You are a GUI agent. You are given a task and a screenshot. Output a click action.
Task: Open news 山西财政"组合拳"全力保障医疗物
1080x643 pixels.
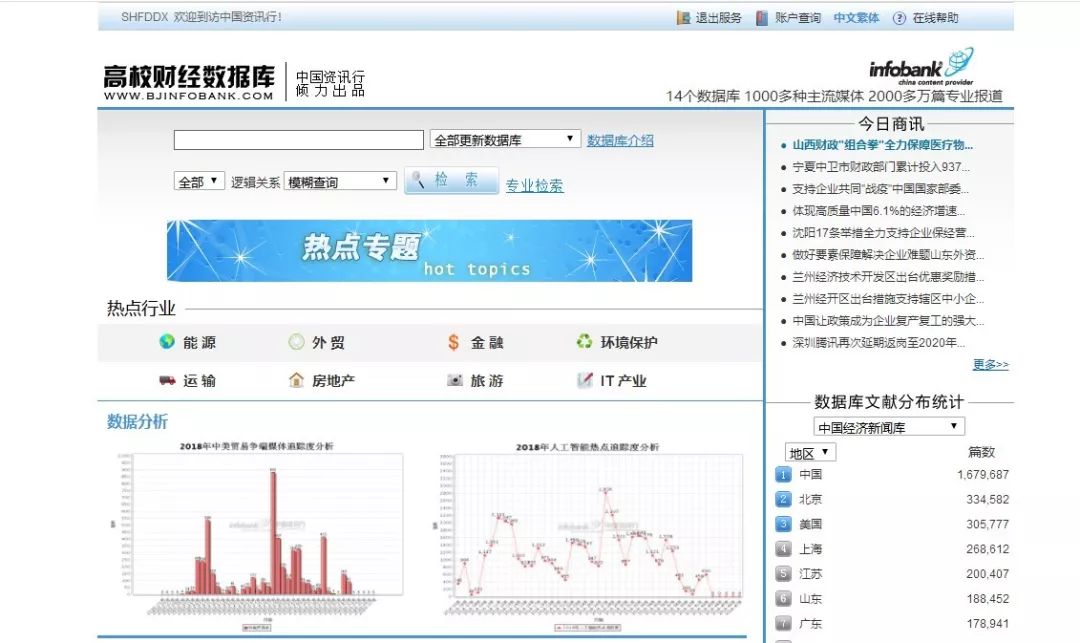click(x=882, y=145)
